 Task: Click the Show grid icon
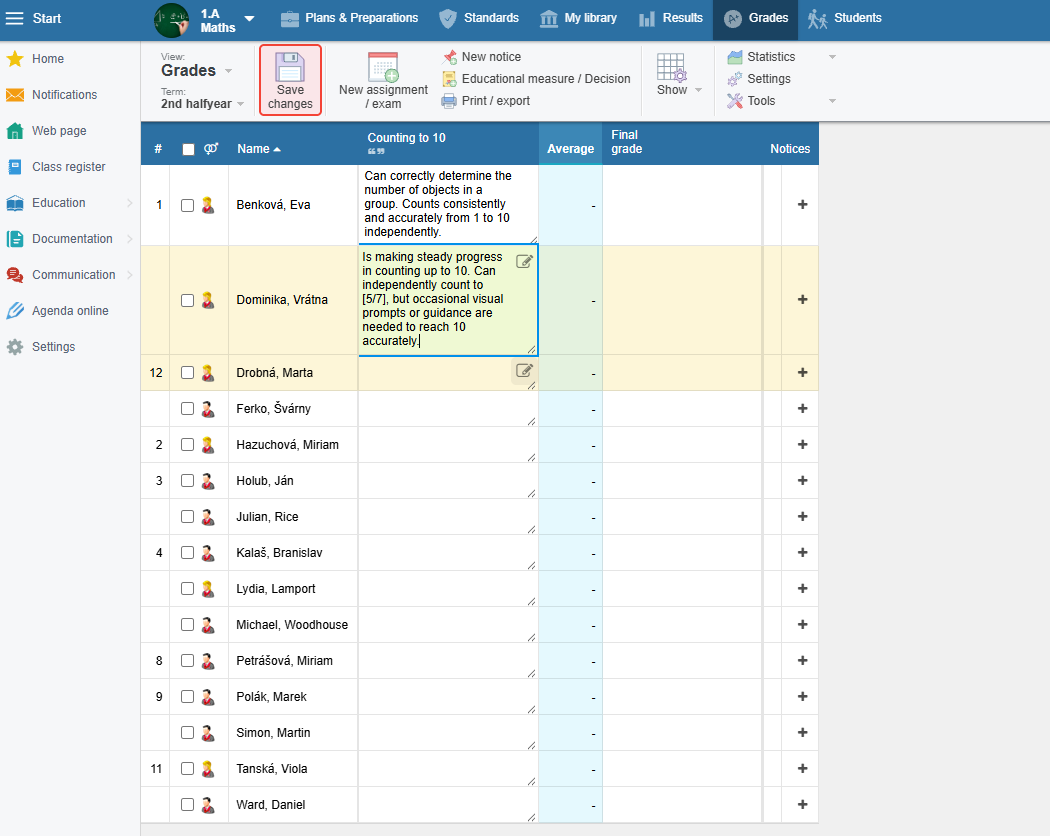[672, 67]
